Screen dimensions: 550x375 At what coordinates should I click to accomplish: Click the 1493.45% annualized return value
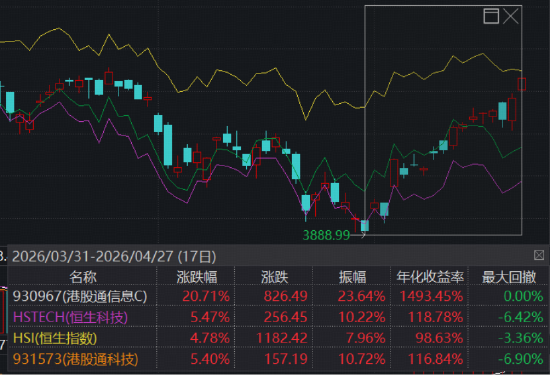[x=431, y=296]
